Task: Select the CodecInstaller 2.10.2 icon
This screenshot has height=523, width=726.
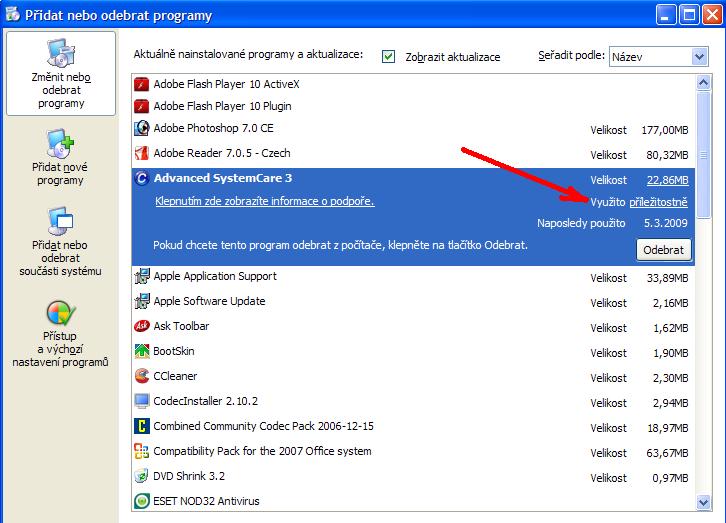Action: 141,401
